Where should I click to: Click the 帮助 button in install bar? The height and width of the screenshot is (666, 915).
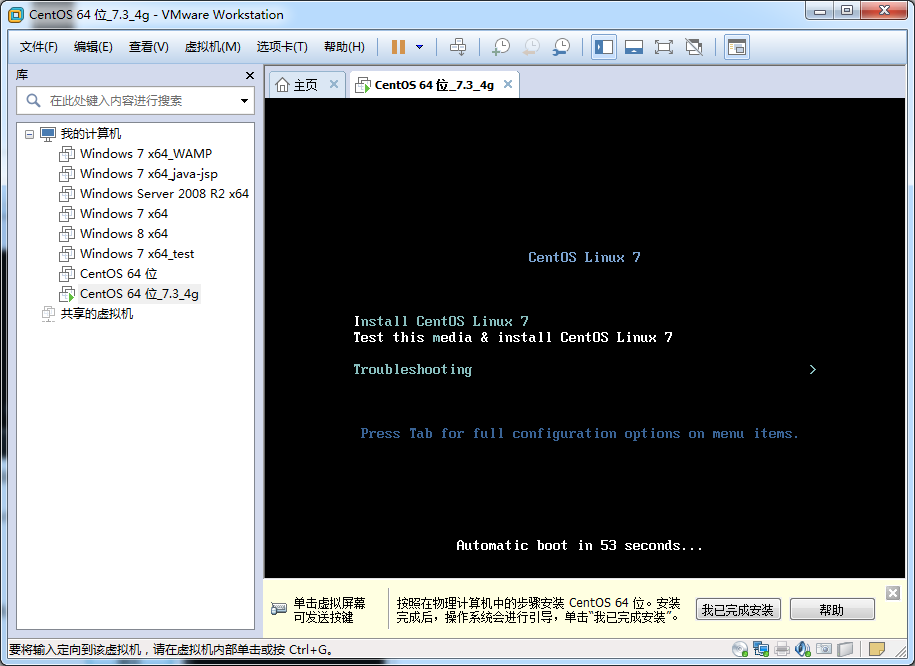[832, 610]
